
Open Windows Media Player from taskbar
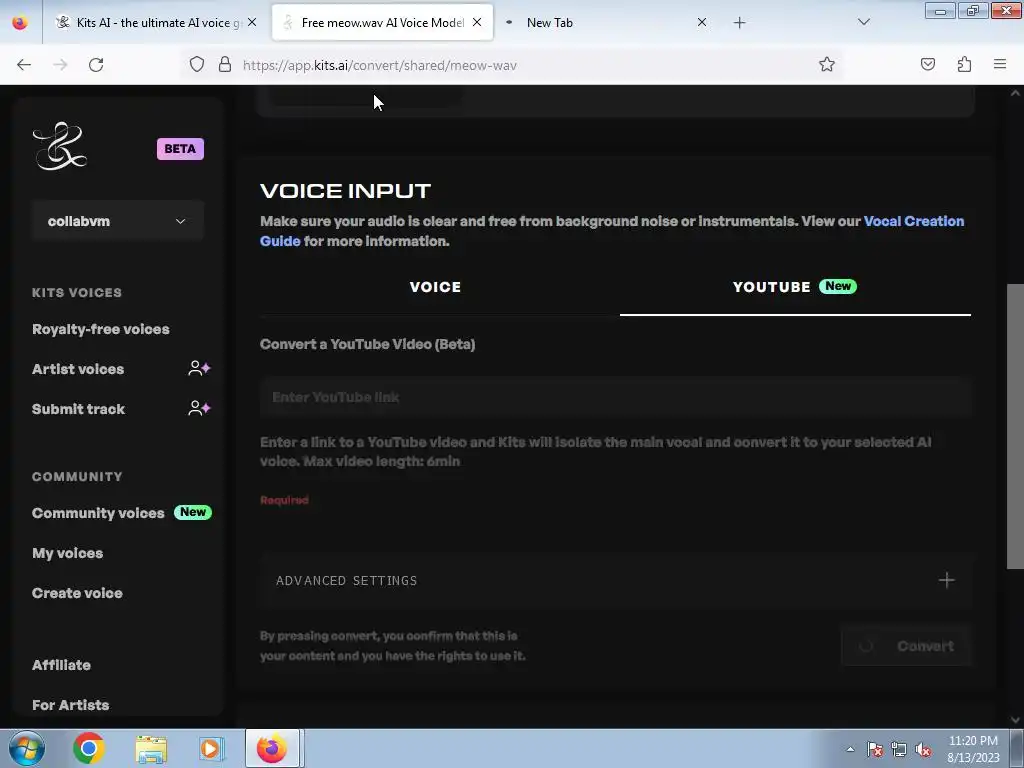click(x=211, y=749)
